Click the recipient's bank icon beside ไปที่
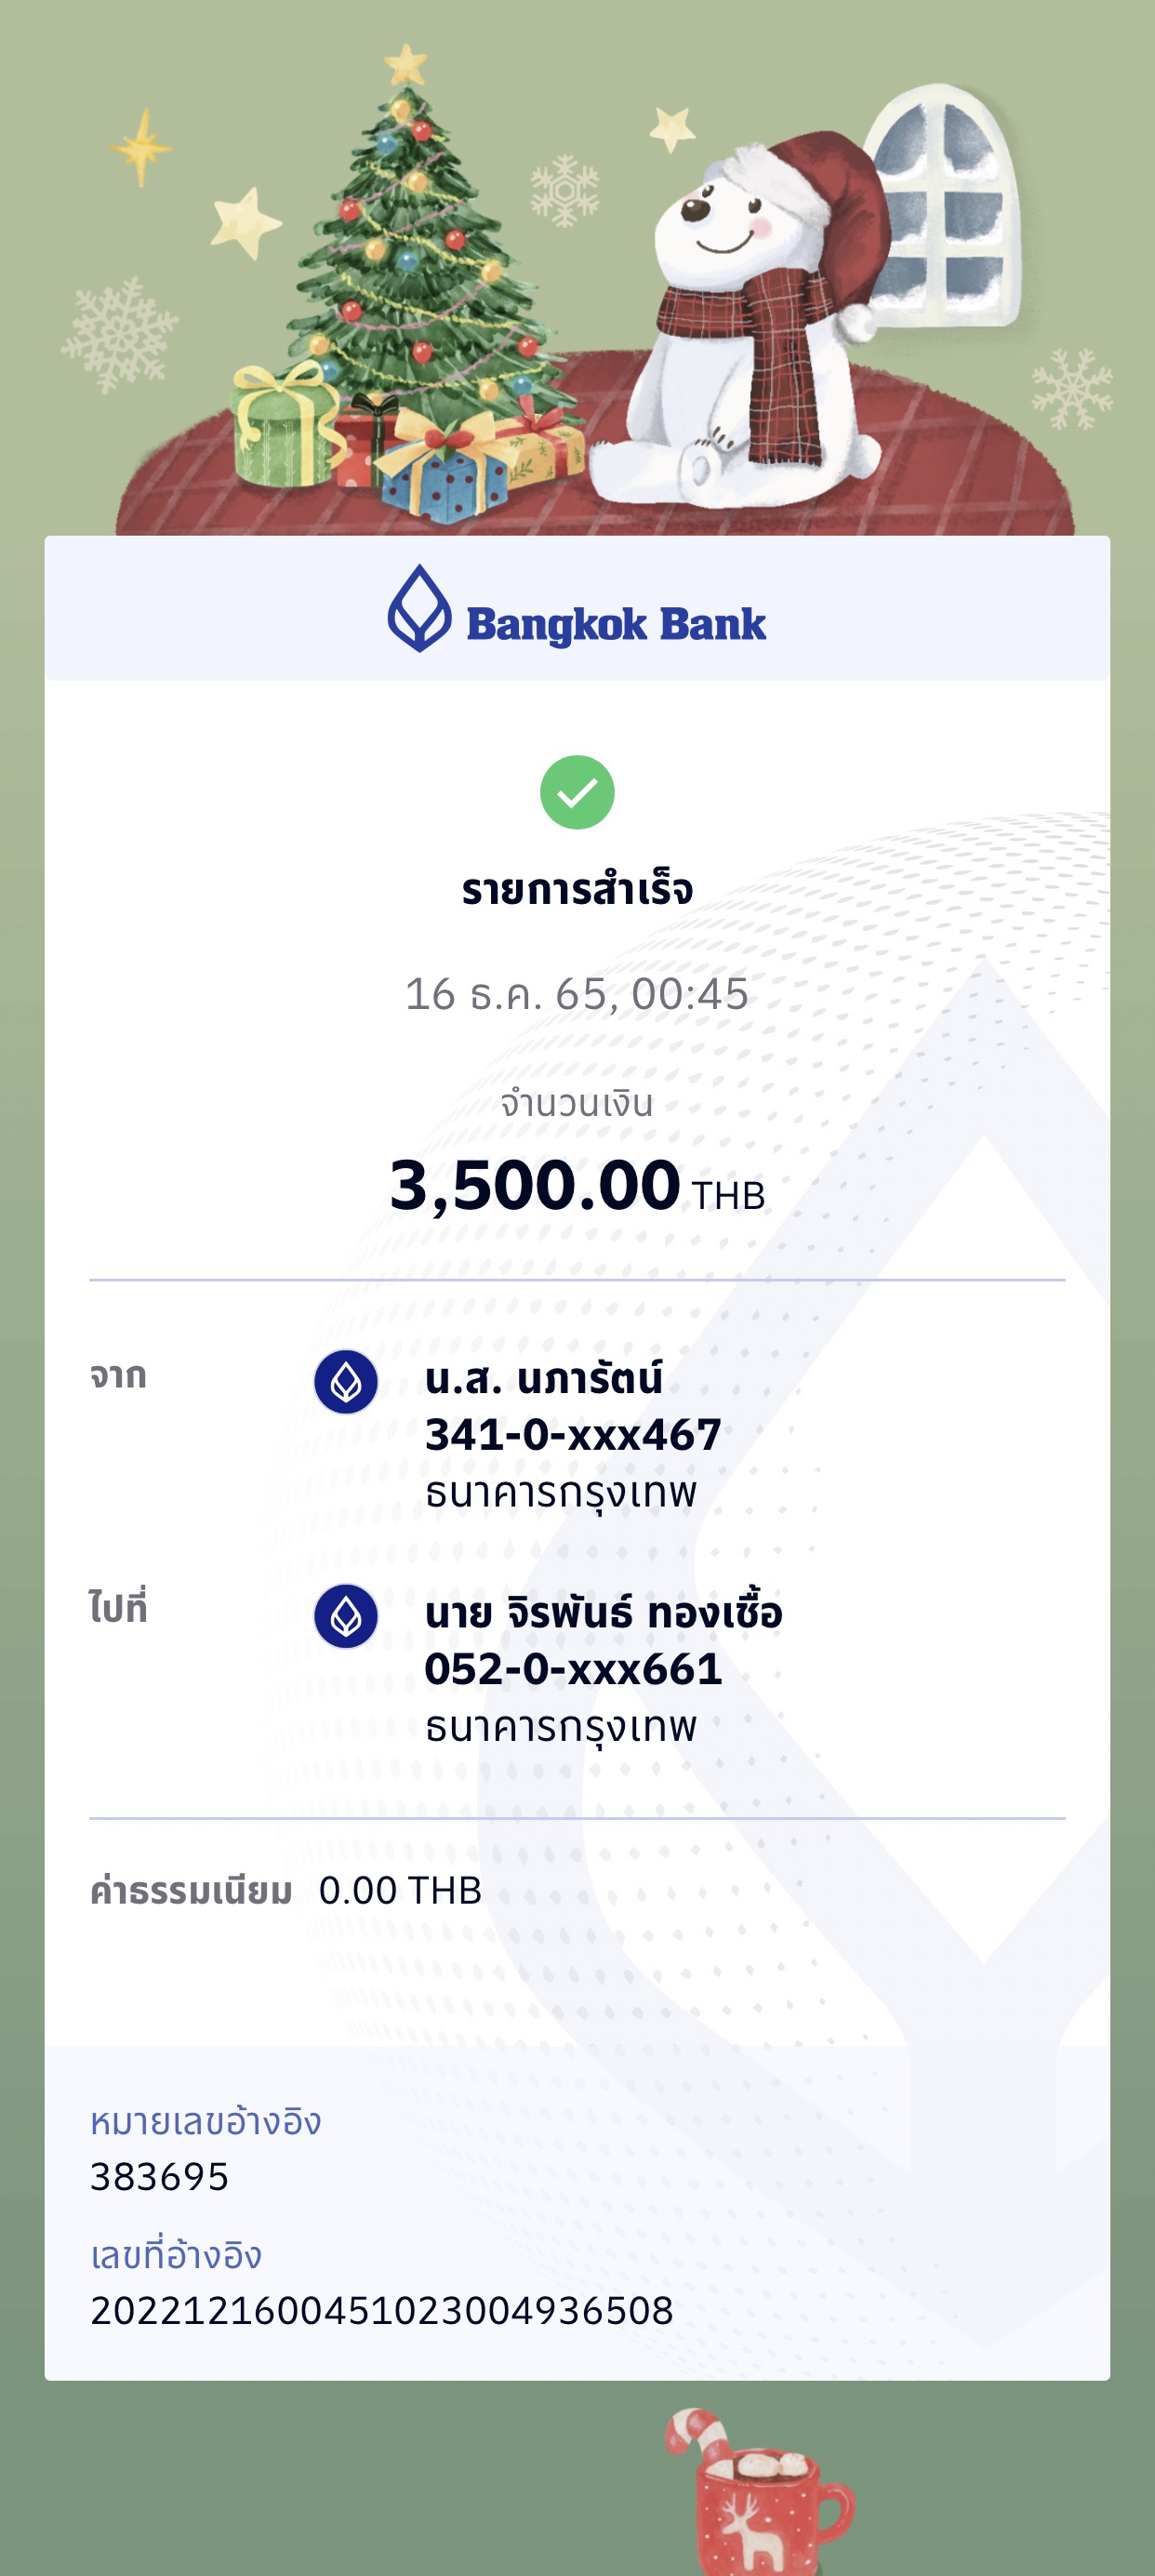Viewport: 1155px width, 2576px height. click(346, 1616)
